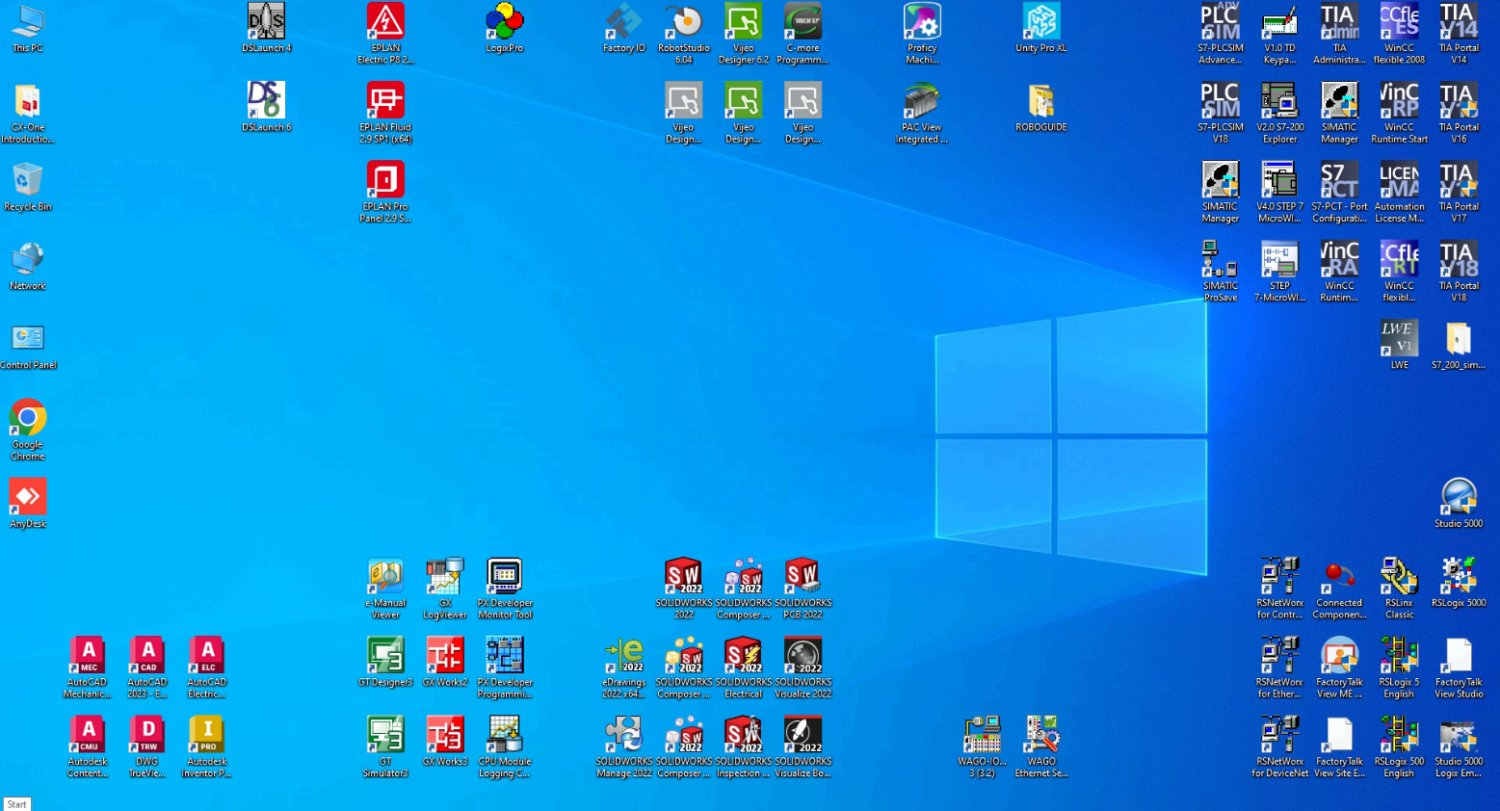Click the Factory IO shortcut
Screen dimensions: 1500x811
click(x=624, y=22)
